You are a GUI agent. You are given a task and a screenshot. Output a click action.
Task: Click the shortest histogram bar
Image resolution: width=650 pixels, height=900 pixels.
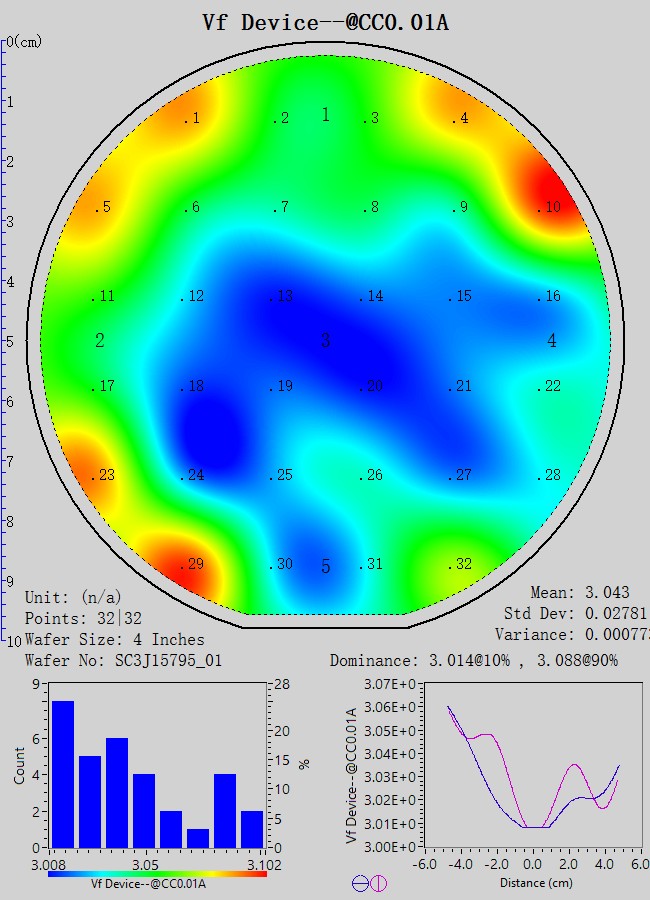click(198, 837)
